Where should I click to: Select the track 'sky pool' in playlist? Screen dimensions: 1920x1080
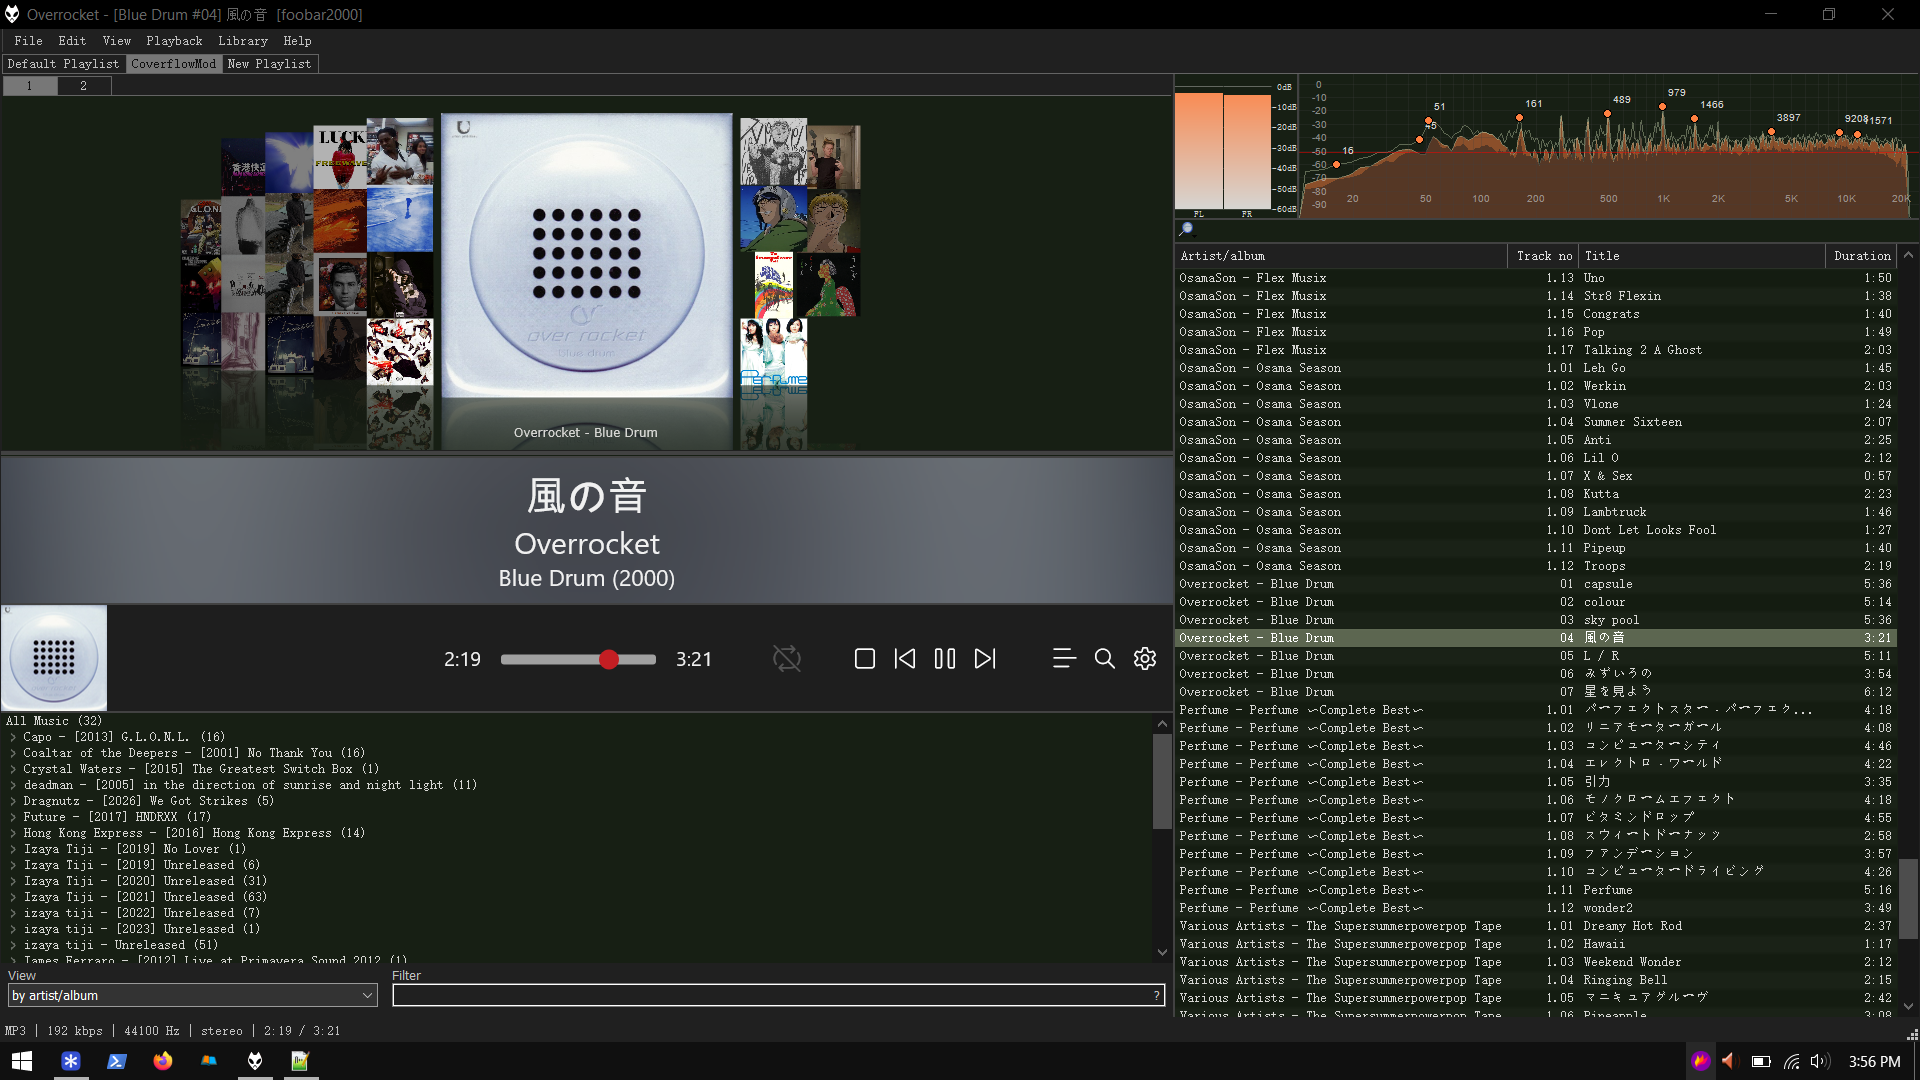tap(1536, 620)
